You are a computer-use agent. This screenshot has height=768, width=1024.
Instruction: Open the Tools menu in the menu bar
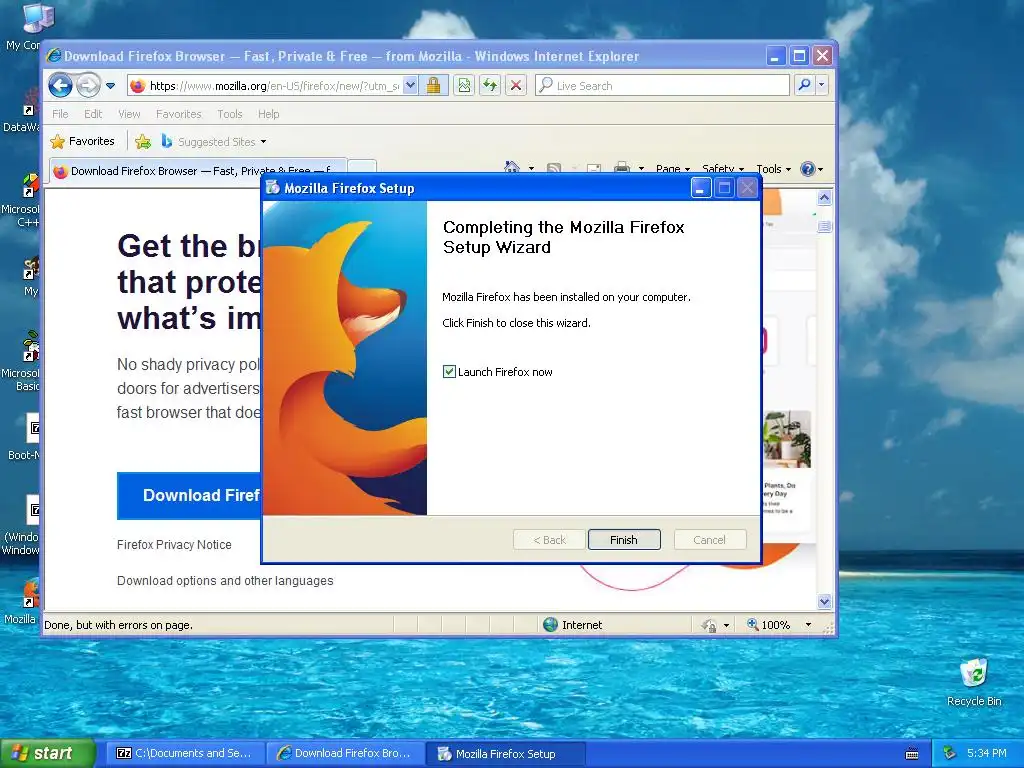tap(229, 114)
